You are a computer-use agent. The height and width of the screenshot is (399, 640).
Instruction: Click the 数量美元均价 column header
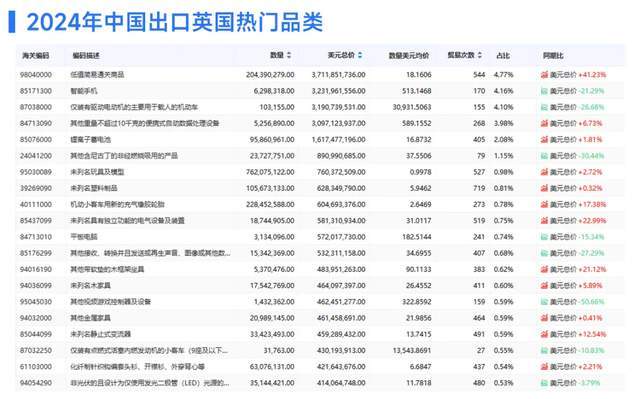pyautogui.click(x=409, y=55)
